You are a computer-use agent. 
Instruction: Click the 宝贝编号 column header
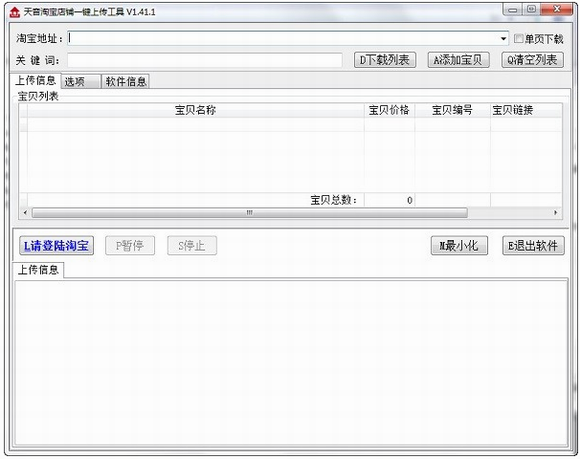pyautogui.click(x=452, y=110)
